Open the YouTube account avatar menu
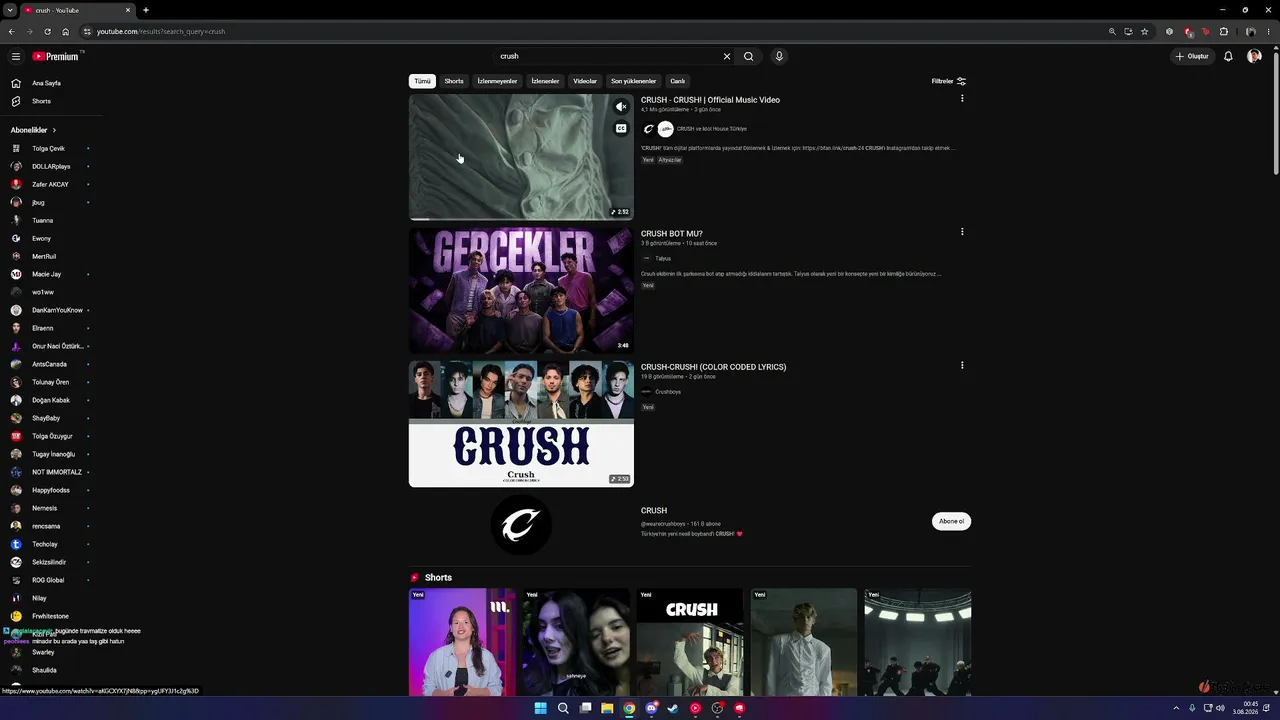Image resolution: width=1280 pixels, height=720 pixels. (1254, 56)
